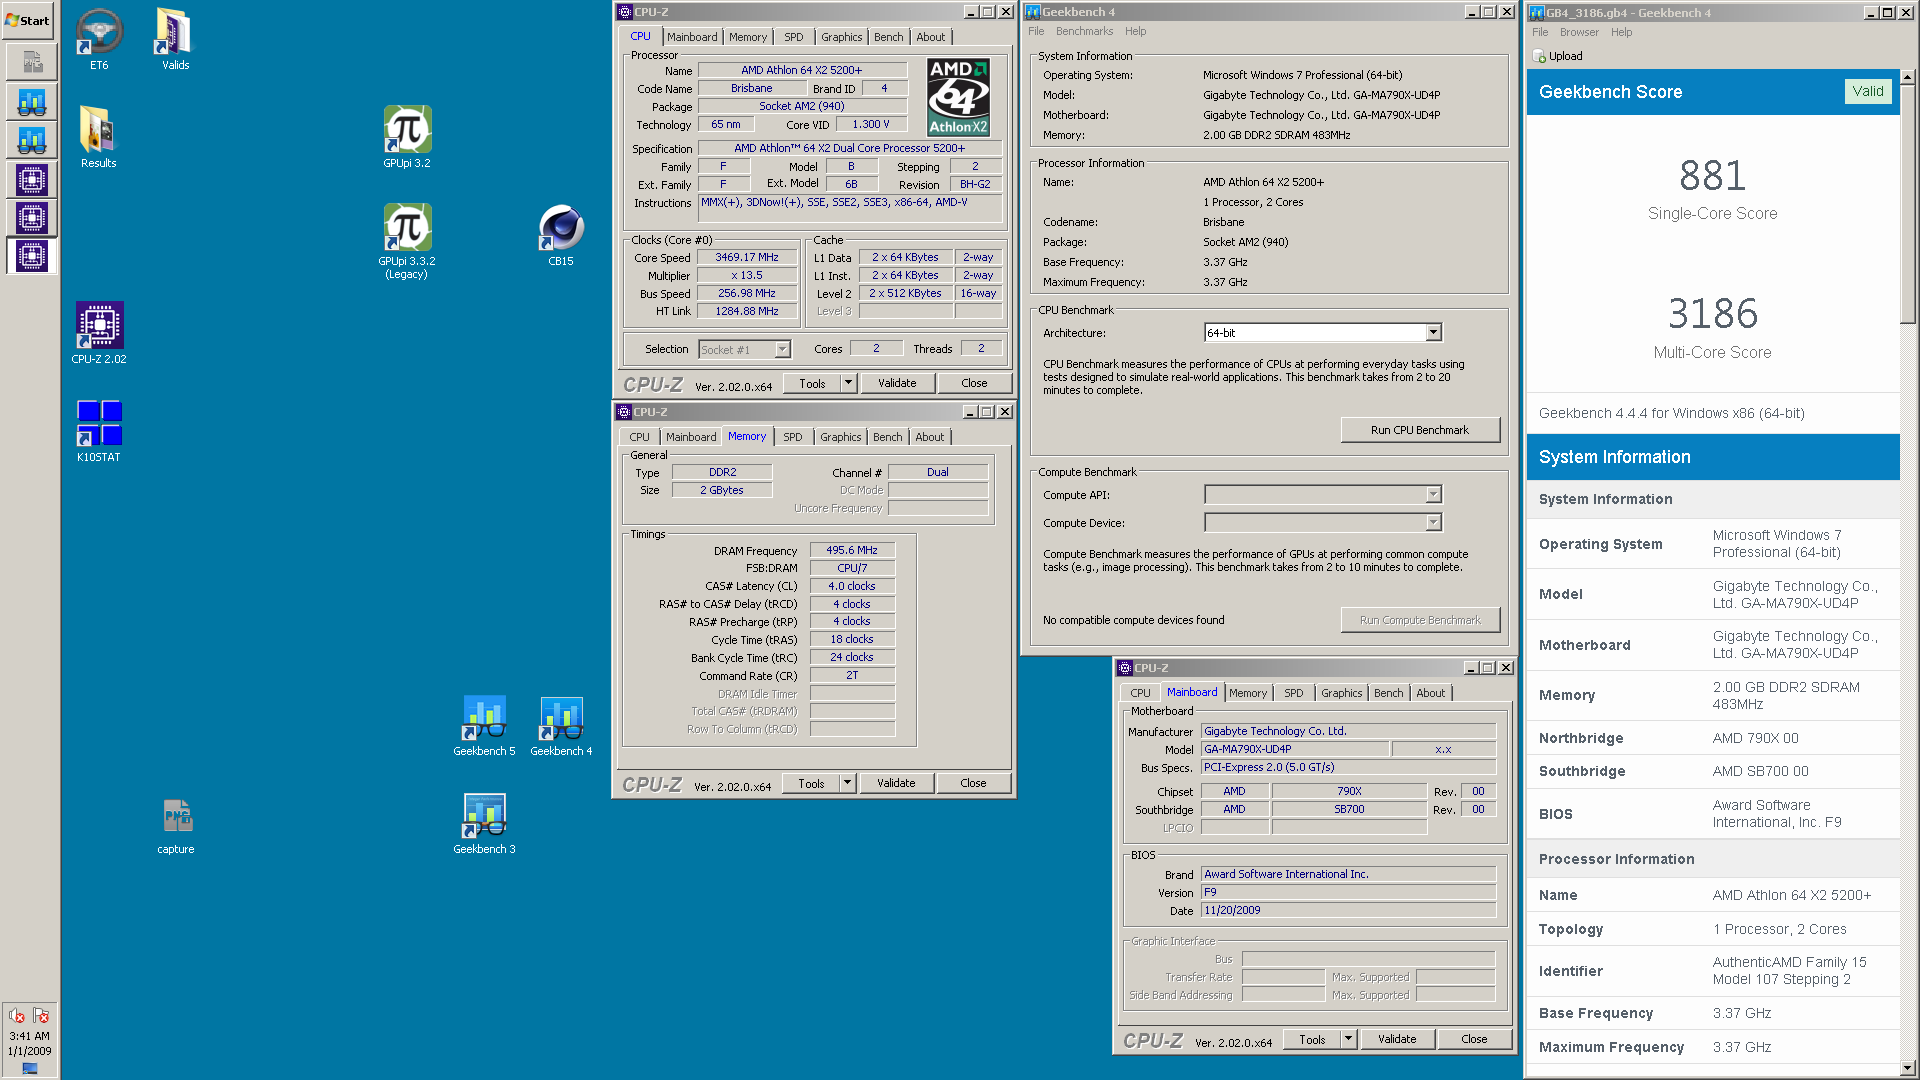Open Bench tab in CPU-Z Memory window
The height and width of the screenshot is (1080, 1920).
pos(887,437)
